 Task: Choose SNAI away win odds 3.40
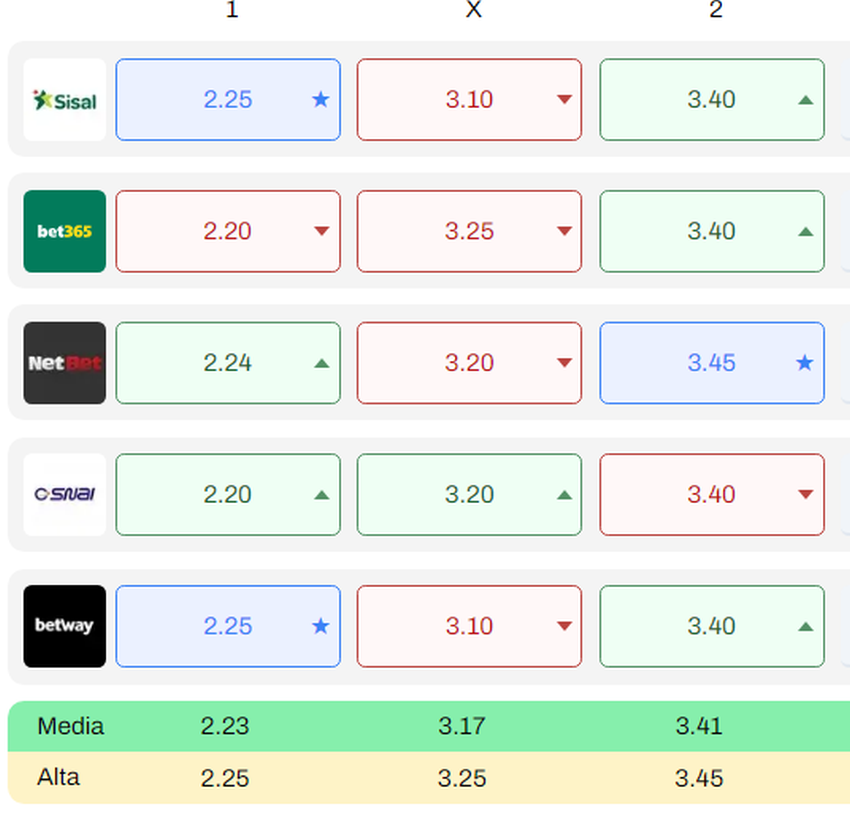[712, 494]
